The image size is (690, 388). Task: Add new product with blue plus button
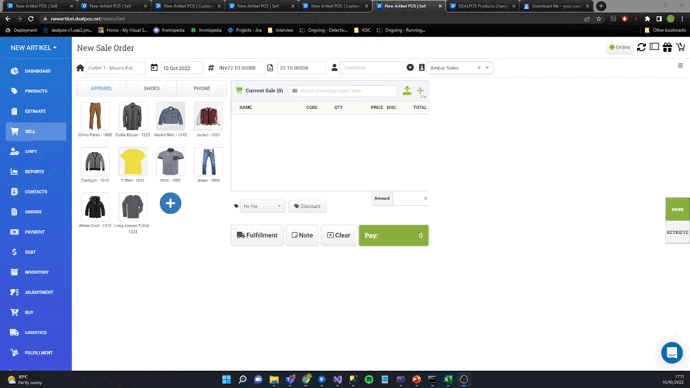tap(170, 203)
